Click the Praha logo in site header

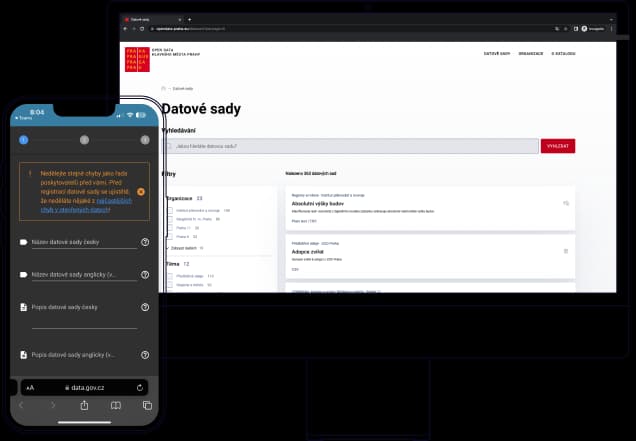pyautogui.click(x=137, y=59)
